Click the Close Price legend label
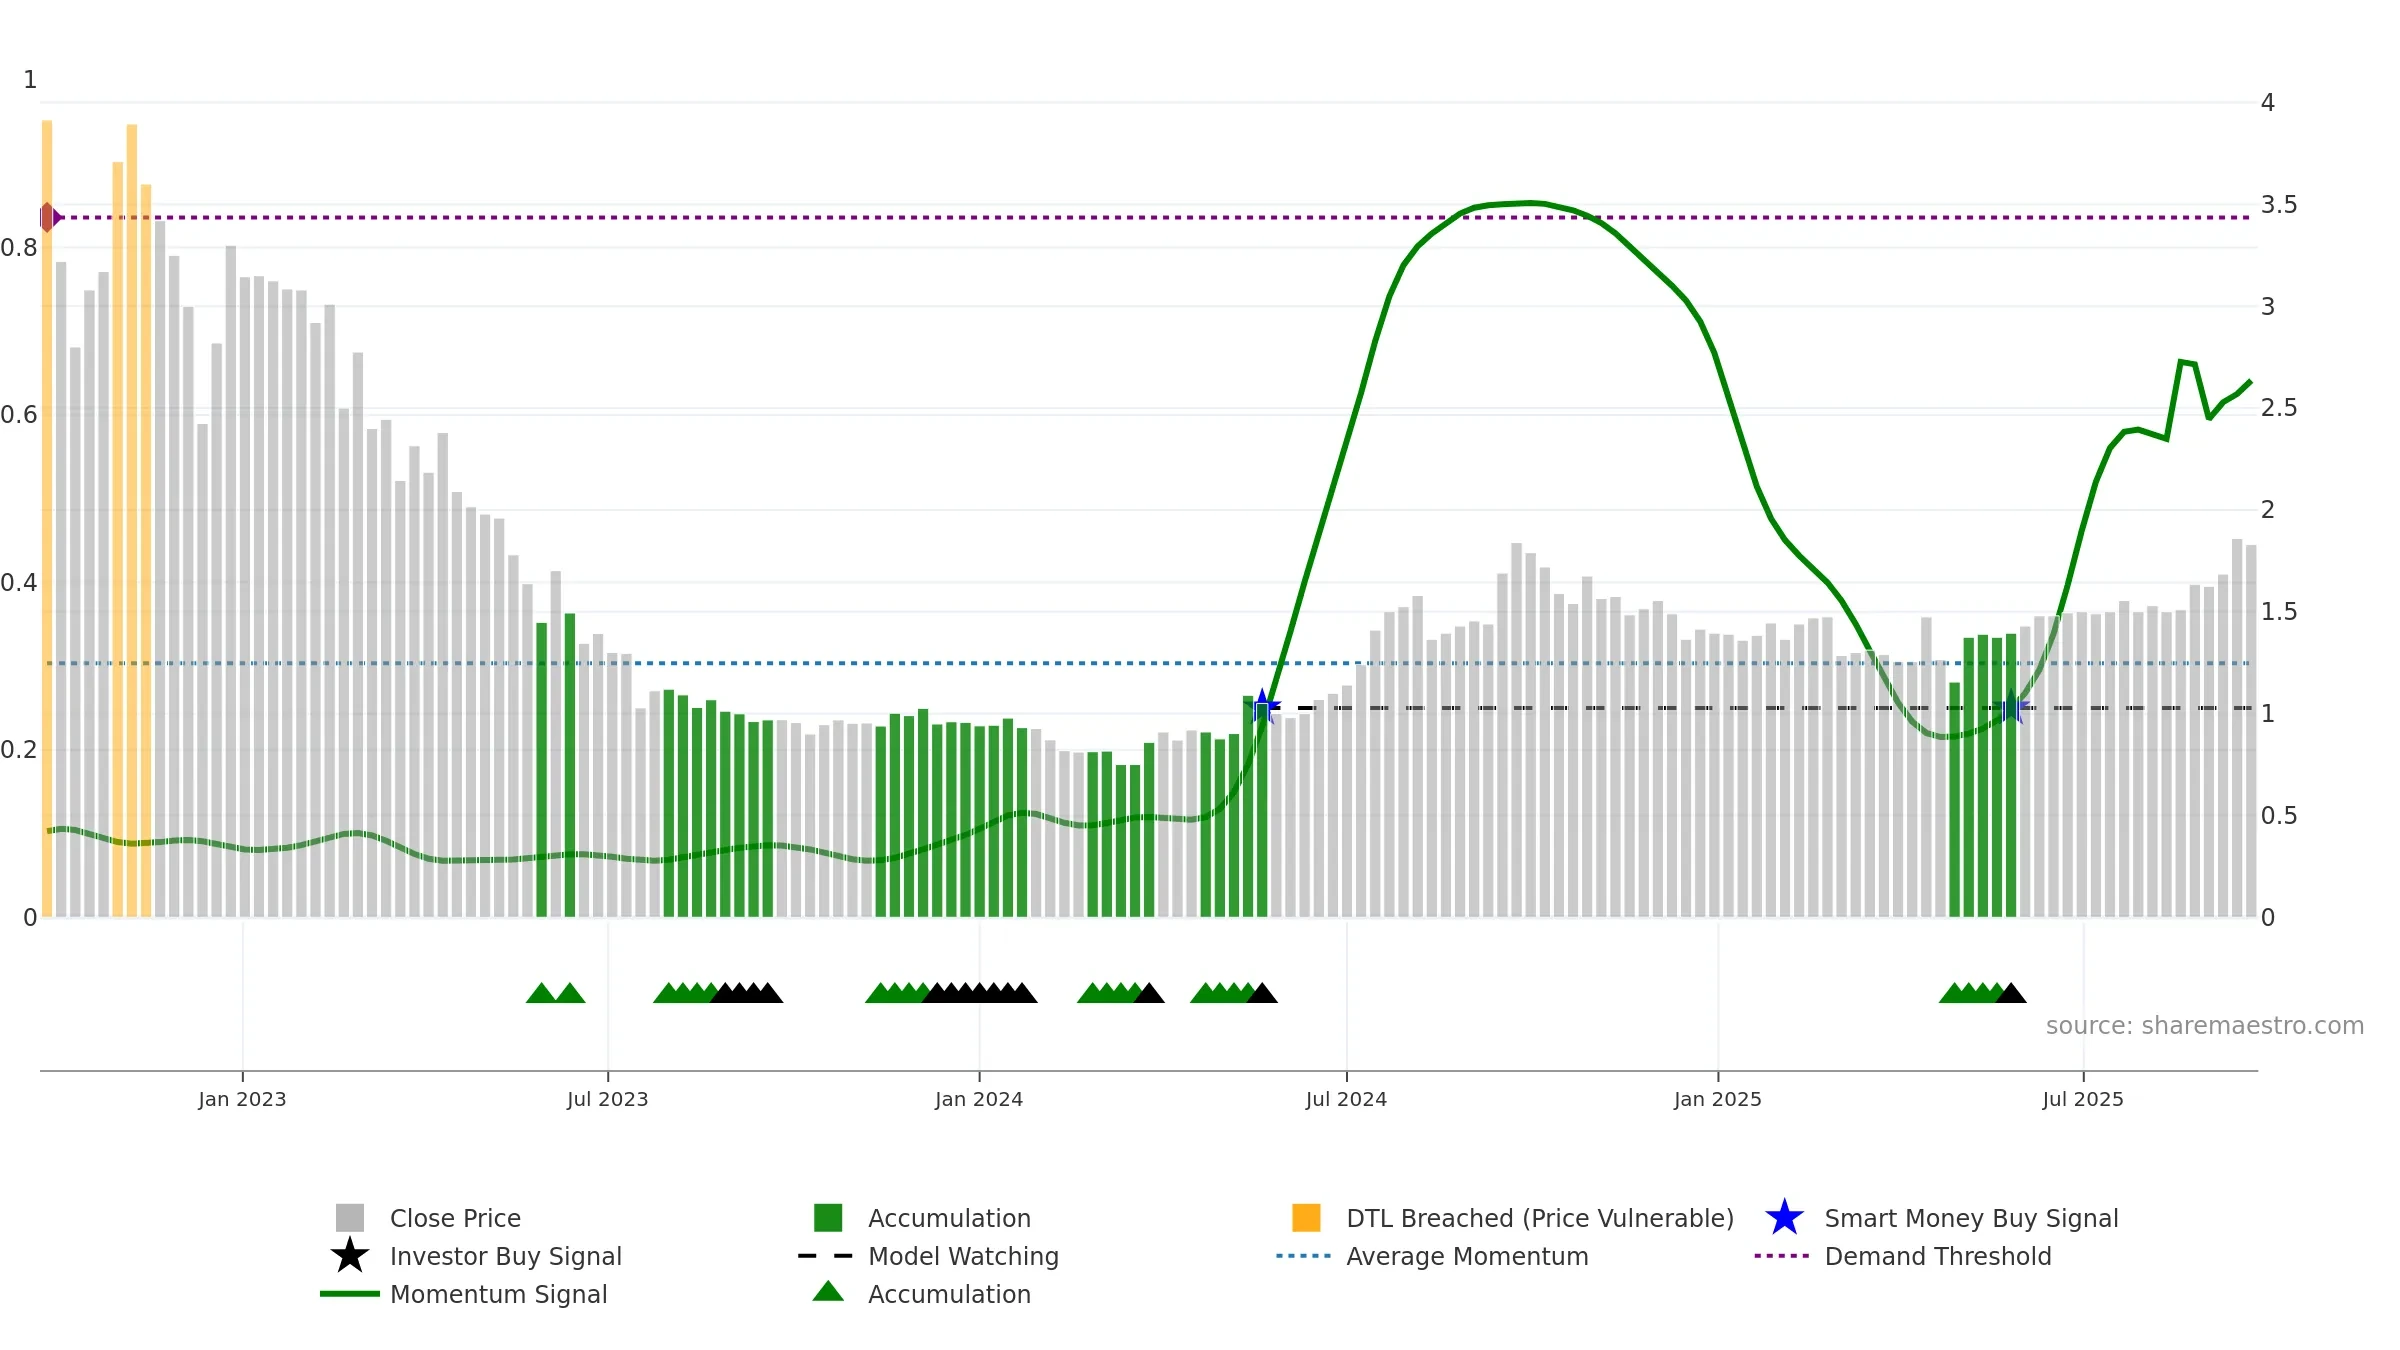Image resolution: width=2400 pixels, height=1350 pixels. (455, 1218)
